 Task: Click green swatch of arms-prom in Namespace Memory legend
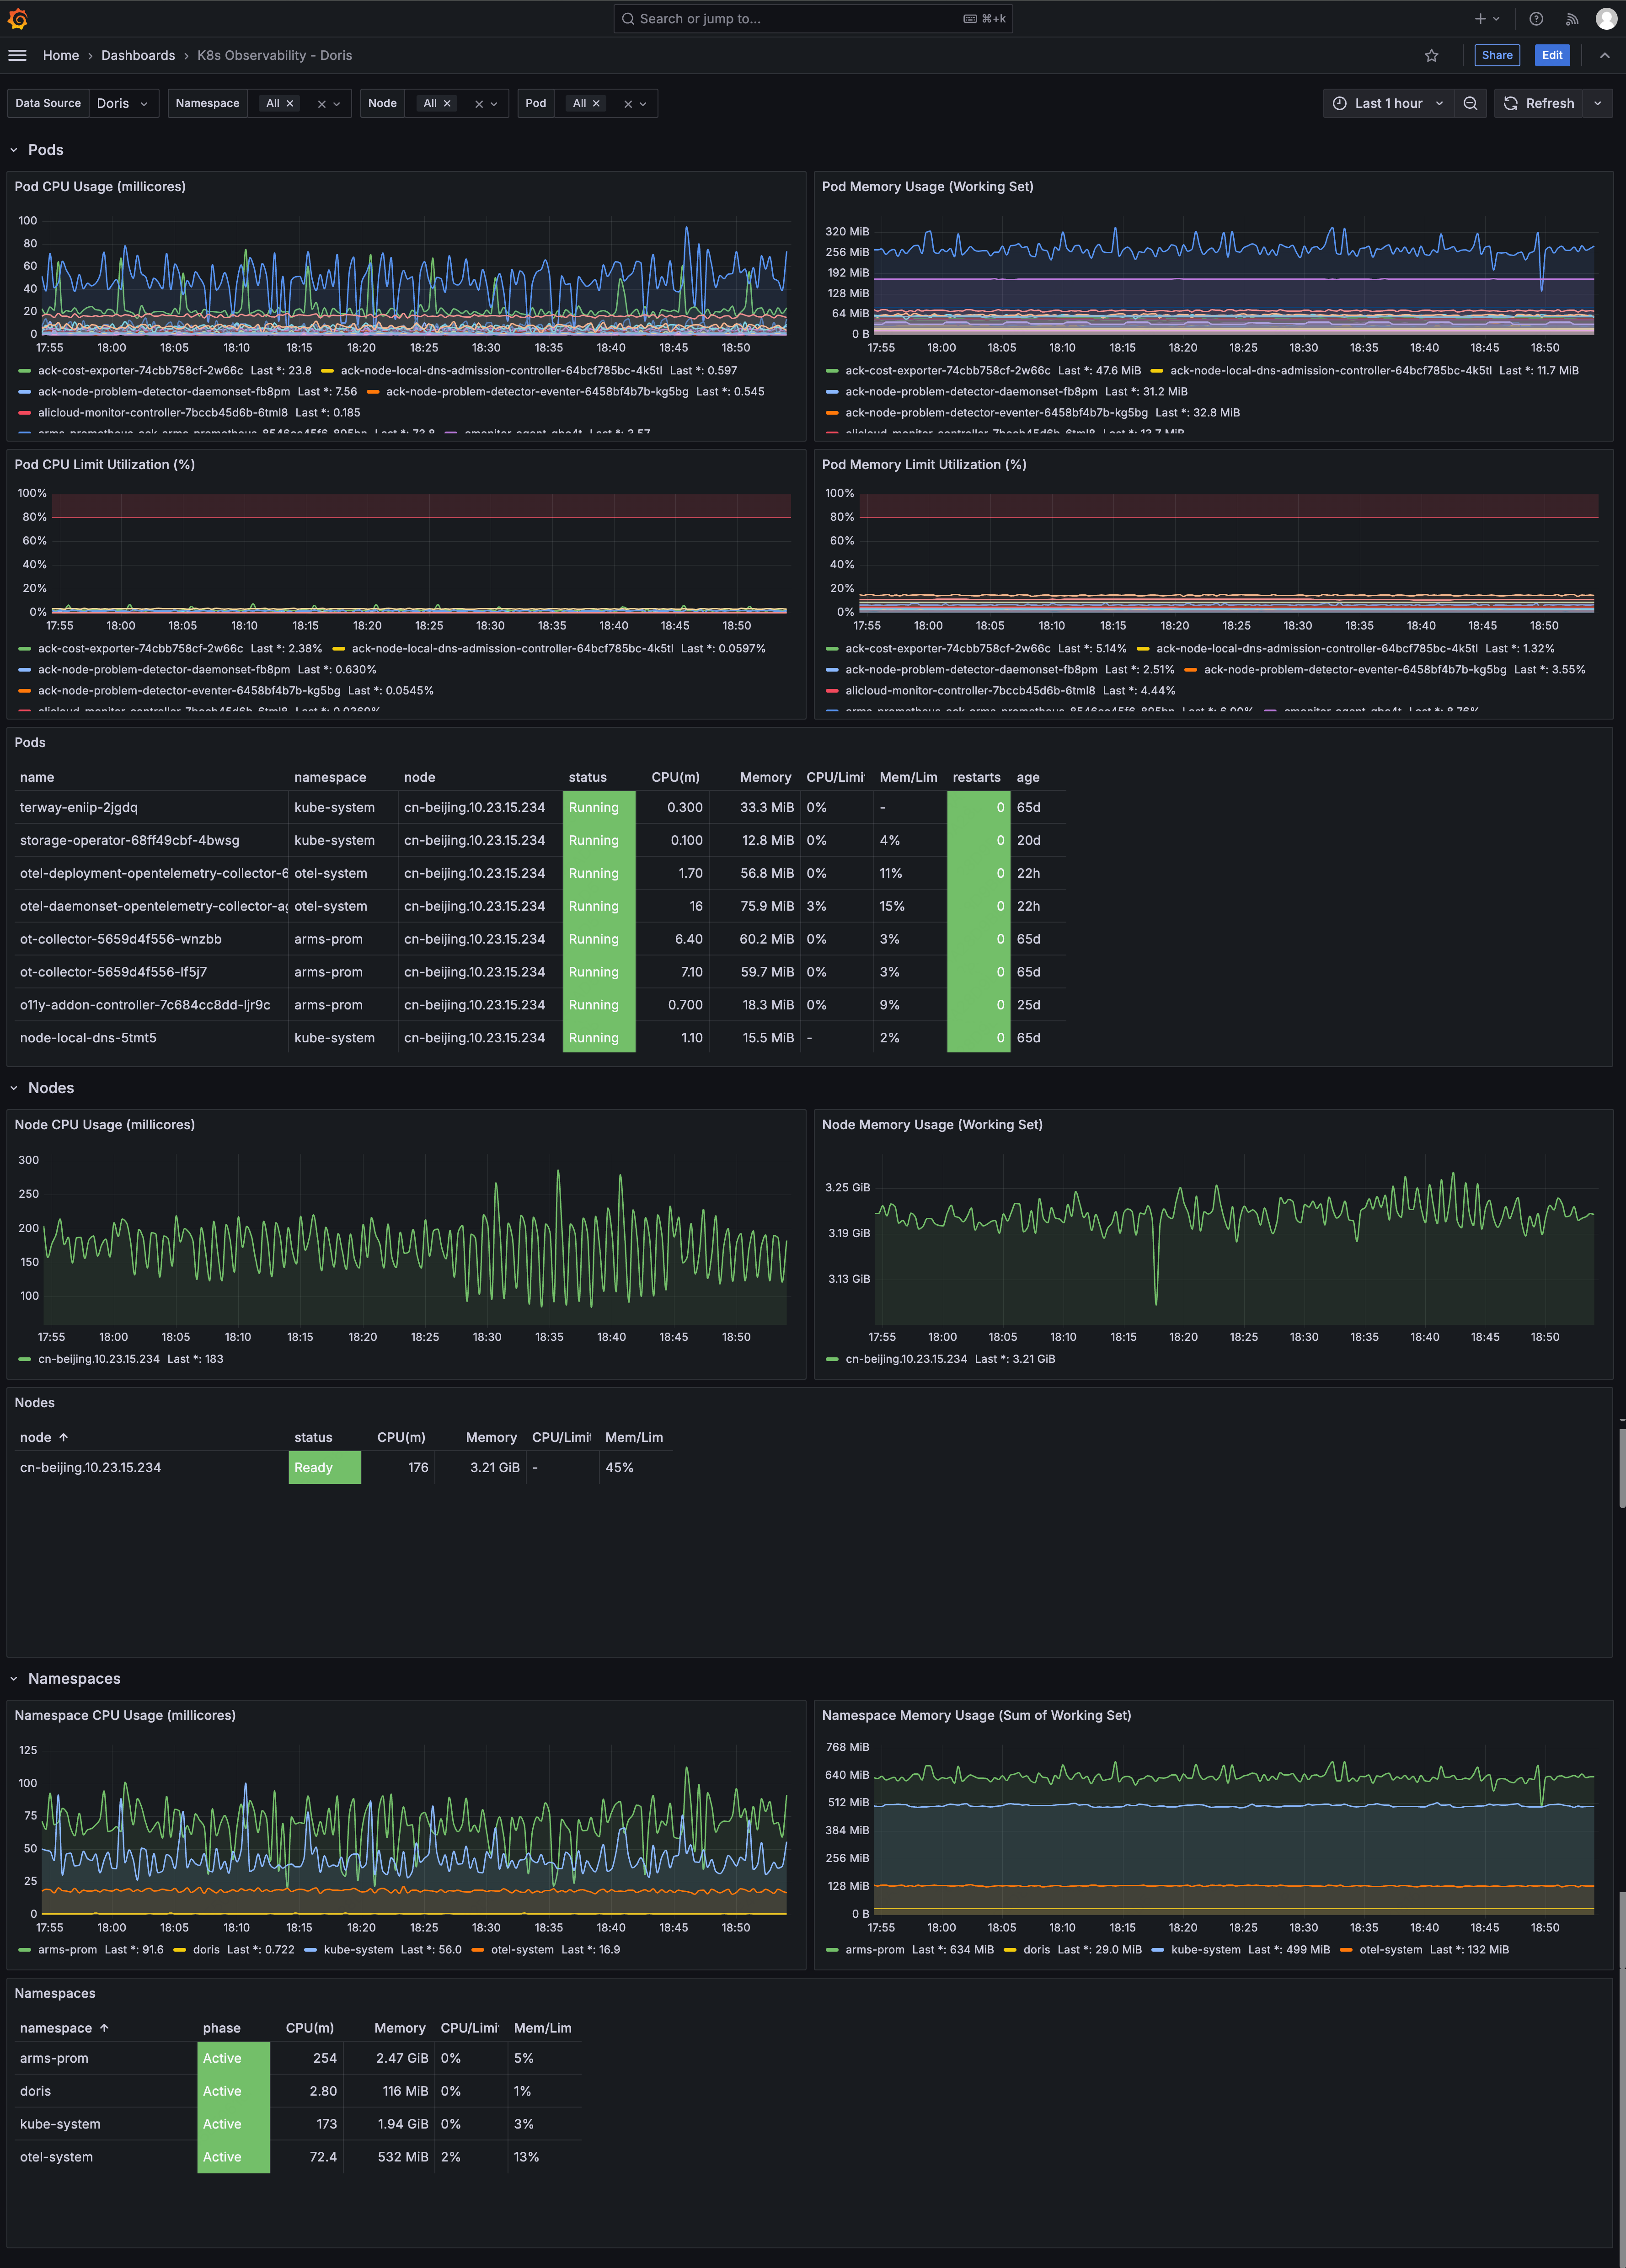point(832,1950)
